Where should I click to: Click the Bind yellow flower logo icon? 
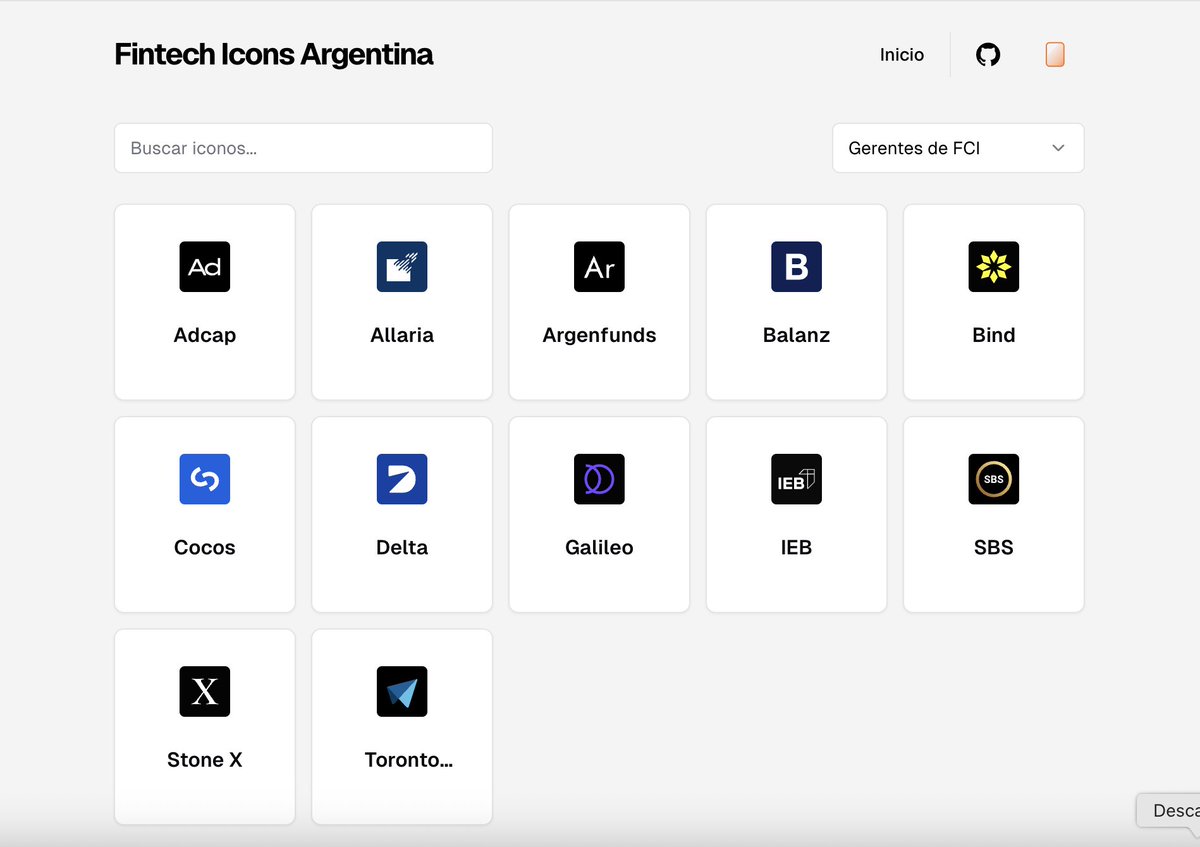pyautogui.click(x=993, y=267)
